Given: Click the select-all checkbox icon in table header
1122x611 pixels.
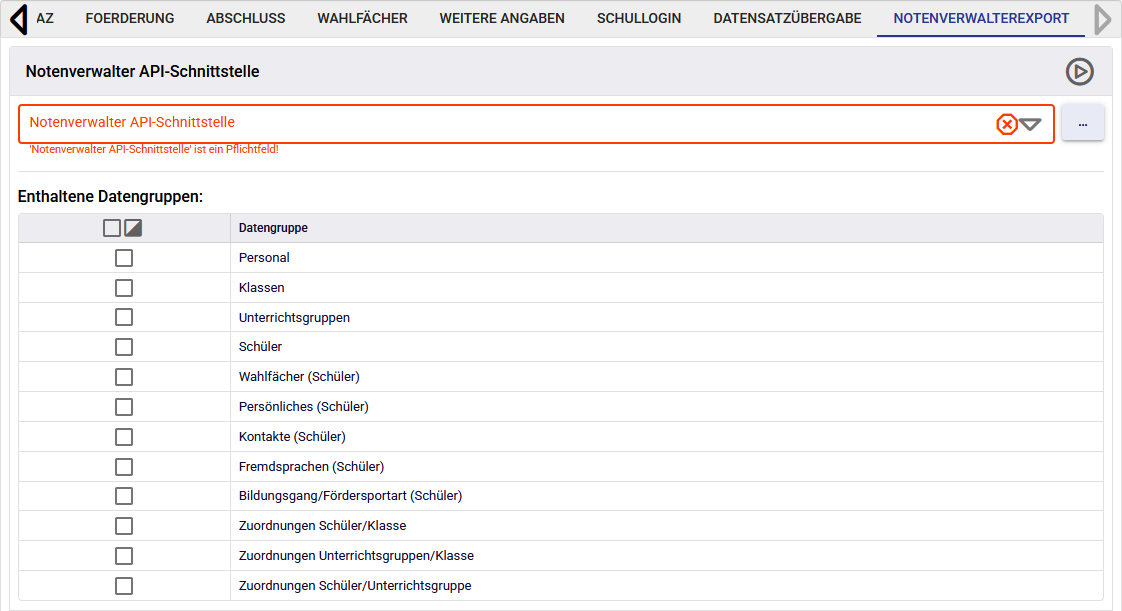Looking at the screenshot, I should coord(112,228).
